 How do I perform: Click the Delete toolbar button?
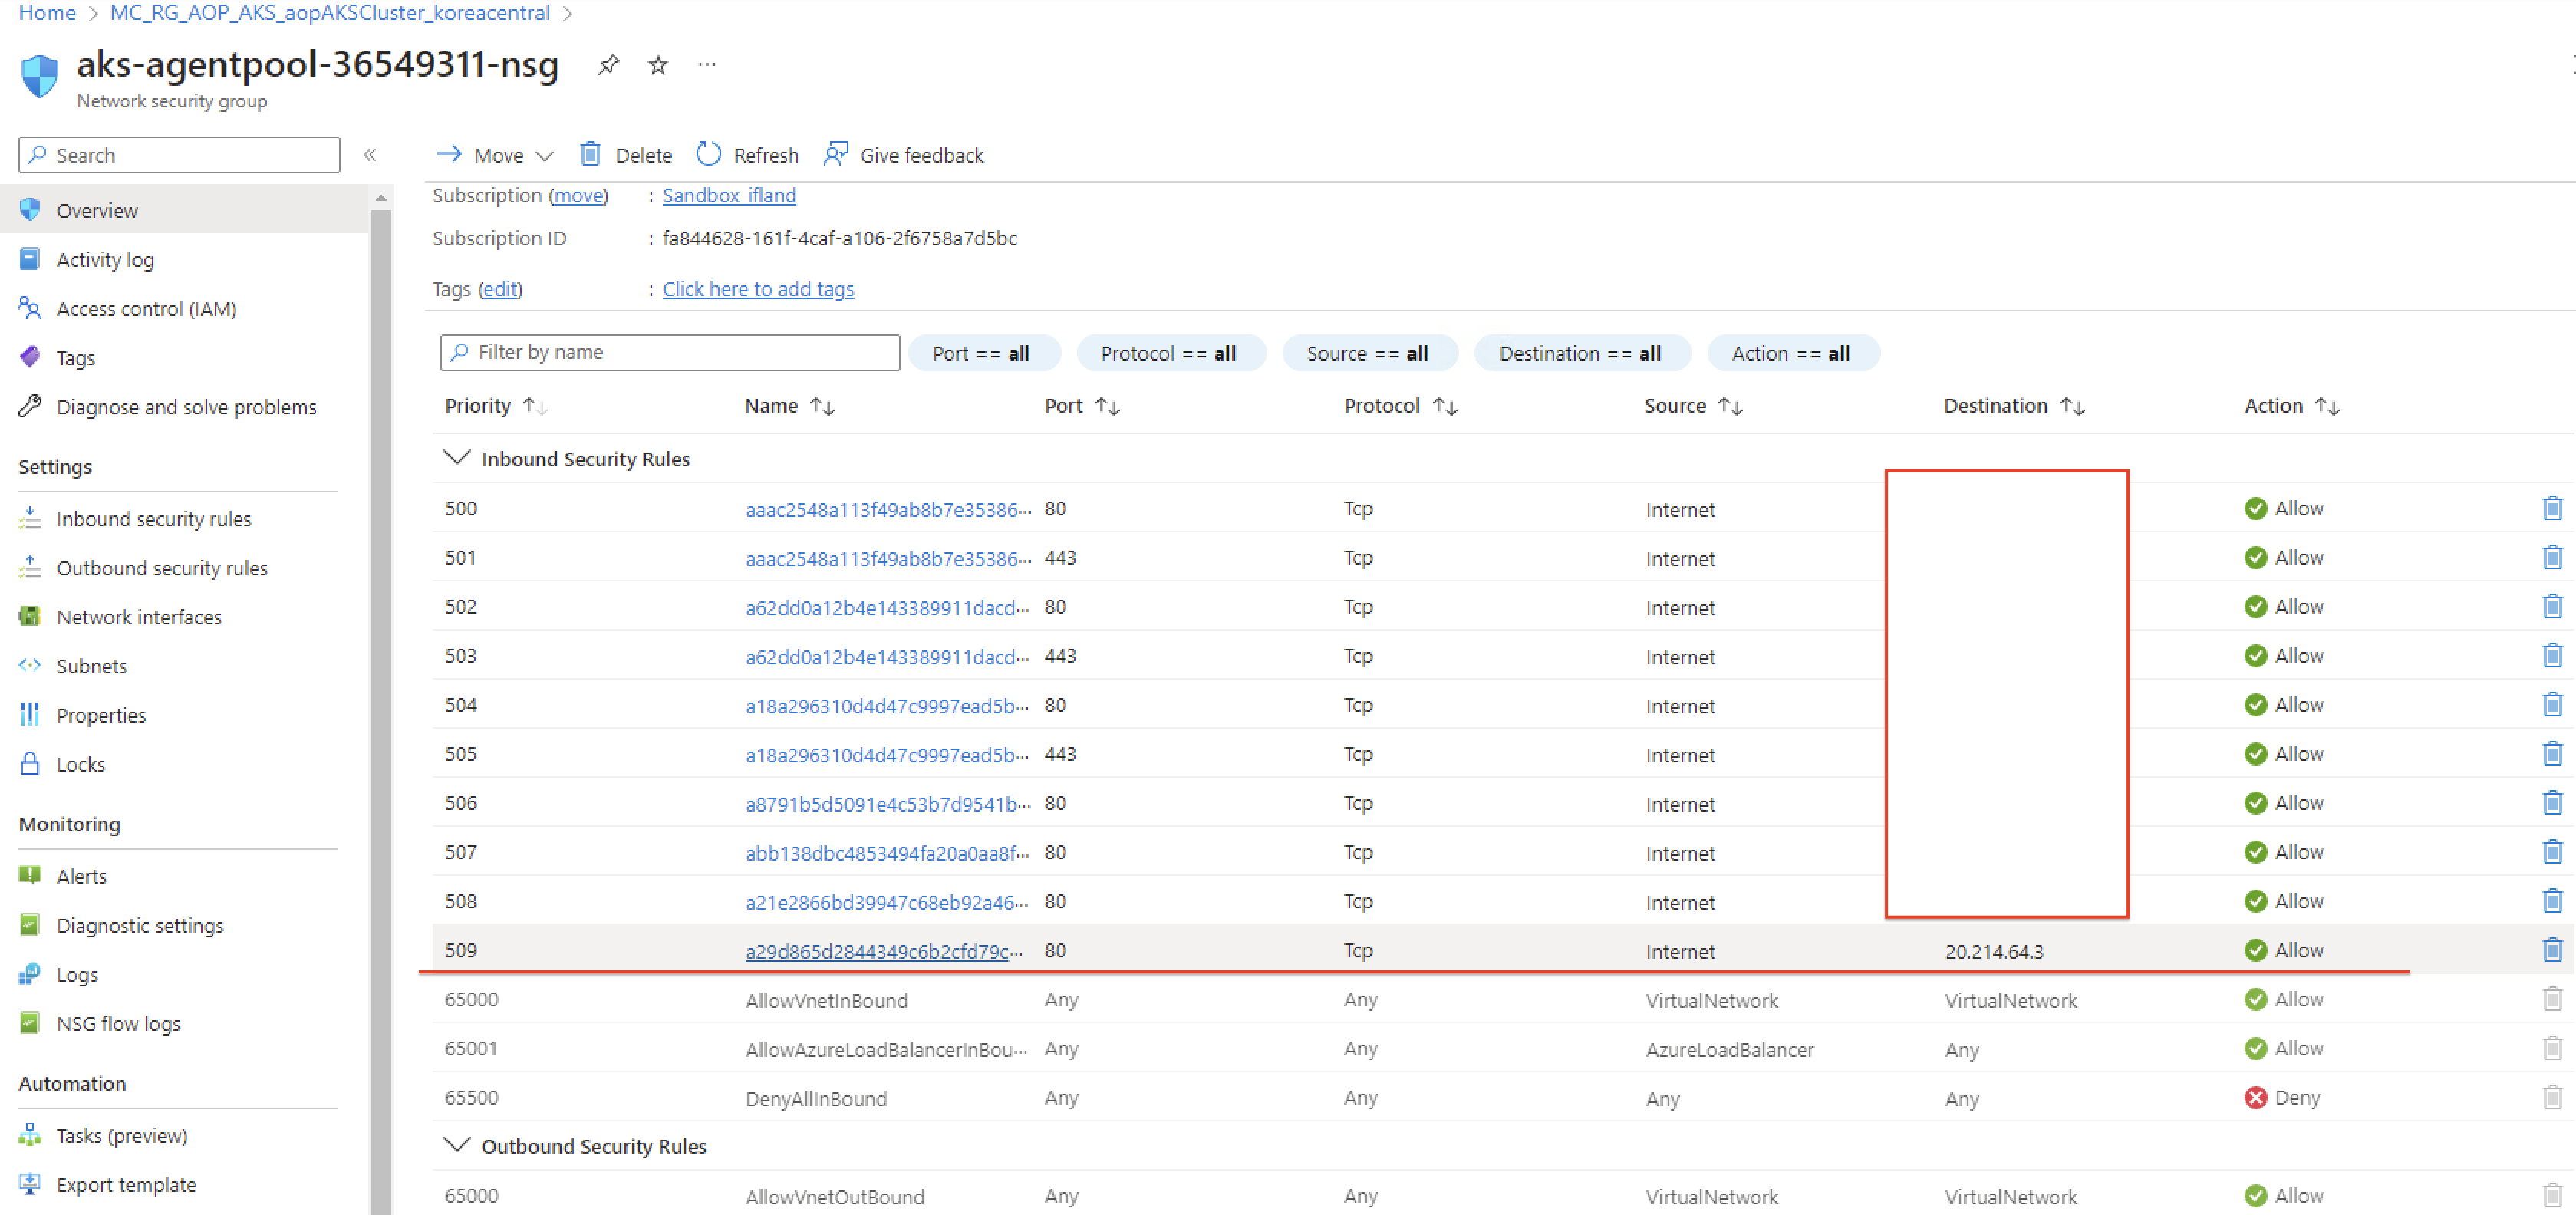[626, 155]
